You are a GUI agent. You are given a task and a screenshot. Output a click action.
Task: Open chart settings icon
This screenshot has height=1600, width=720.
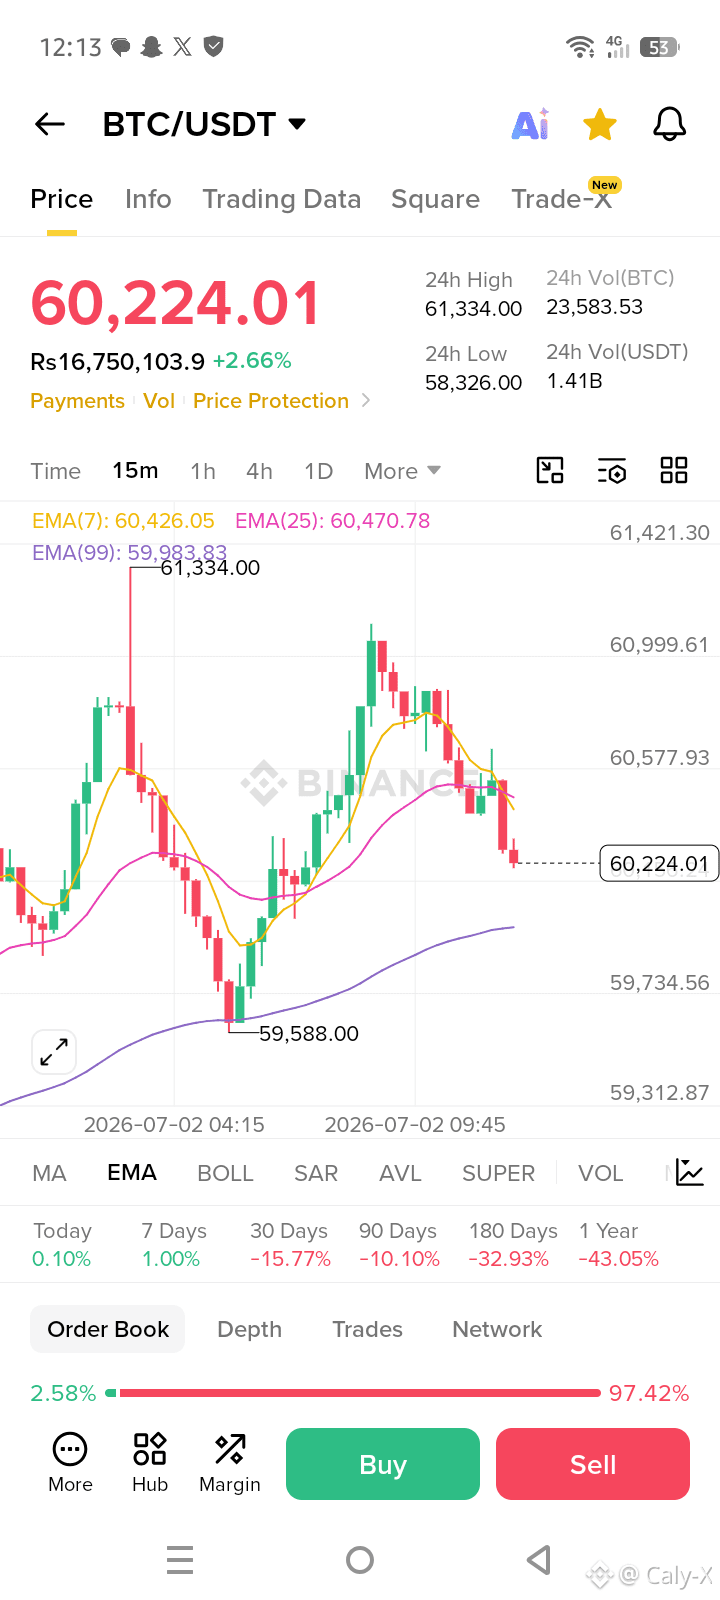[x=612, y=470]
